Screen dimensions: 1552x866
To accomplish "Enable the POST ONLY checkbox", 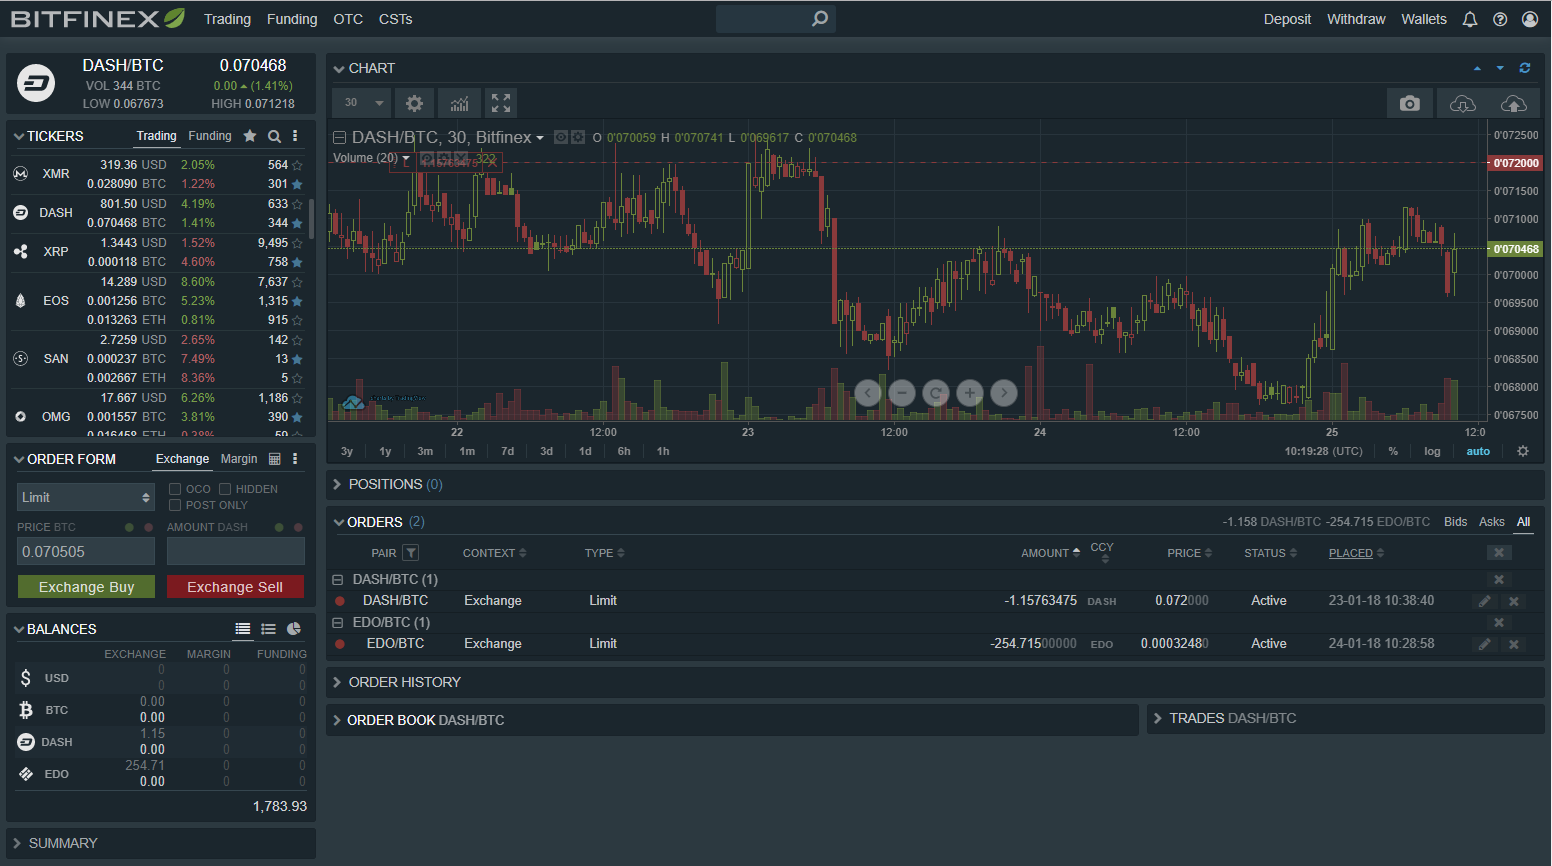I will [x=175, y=505].
